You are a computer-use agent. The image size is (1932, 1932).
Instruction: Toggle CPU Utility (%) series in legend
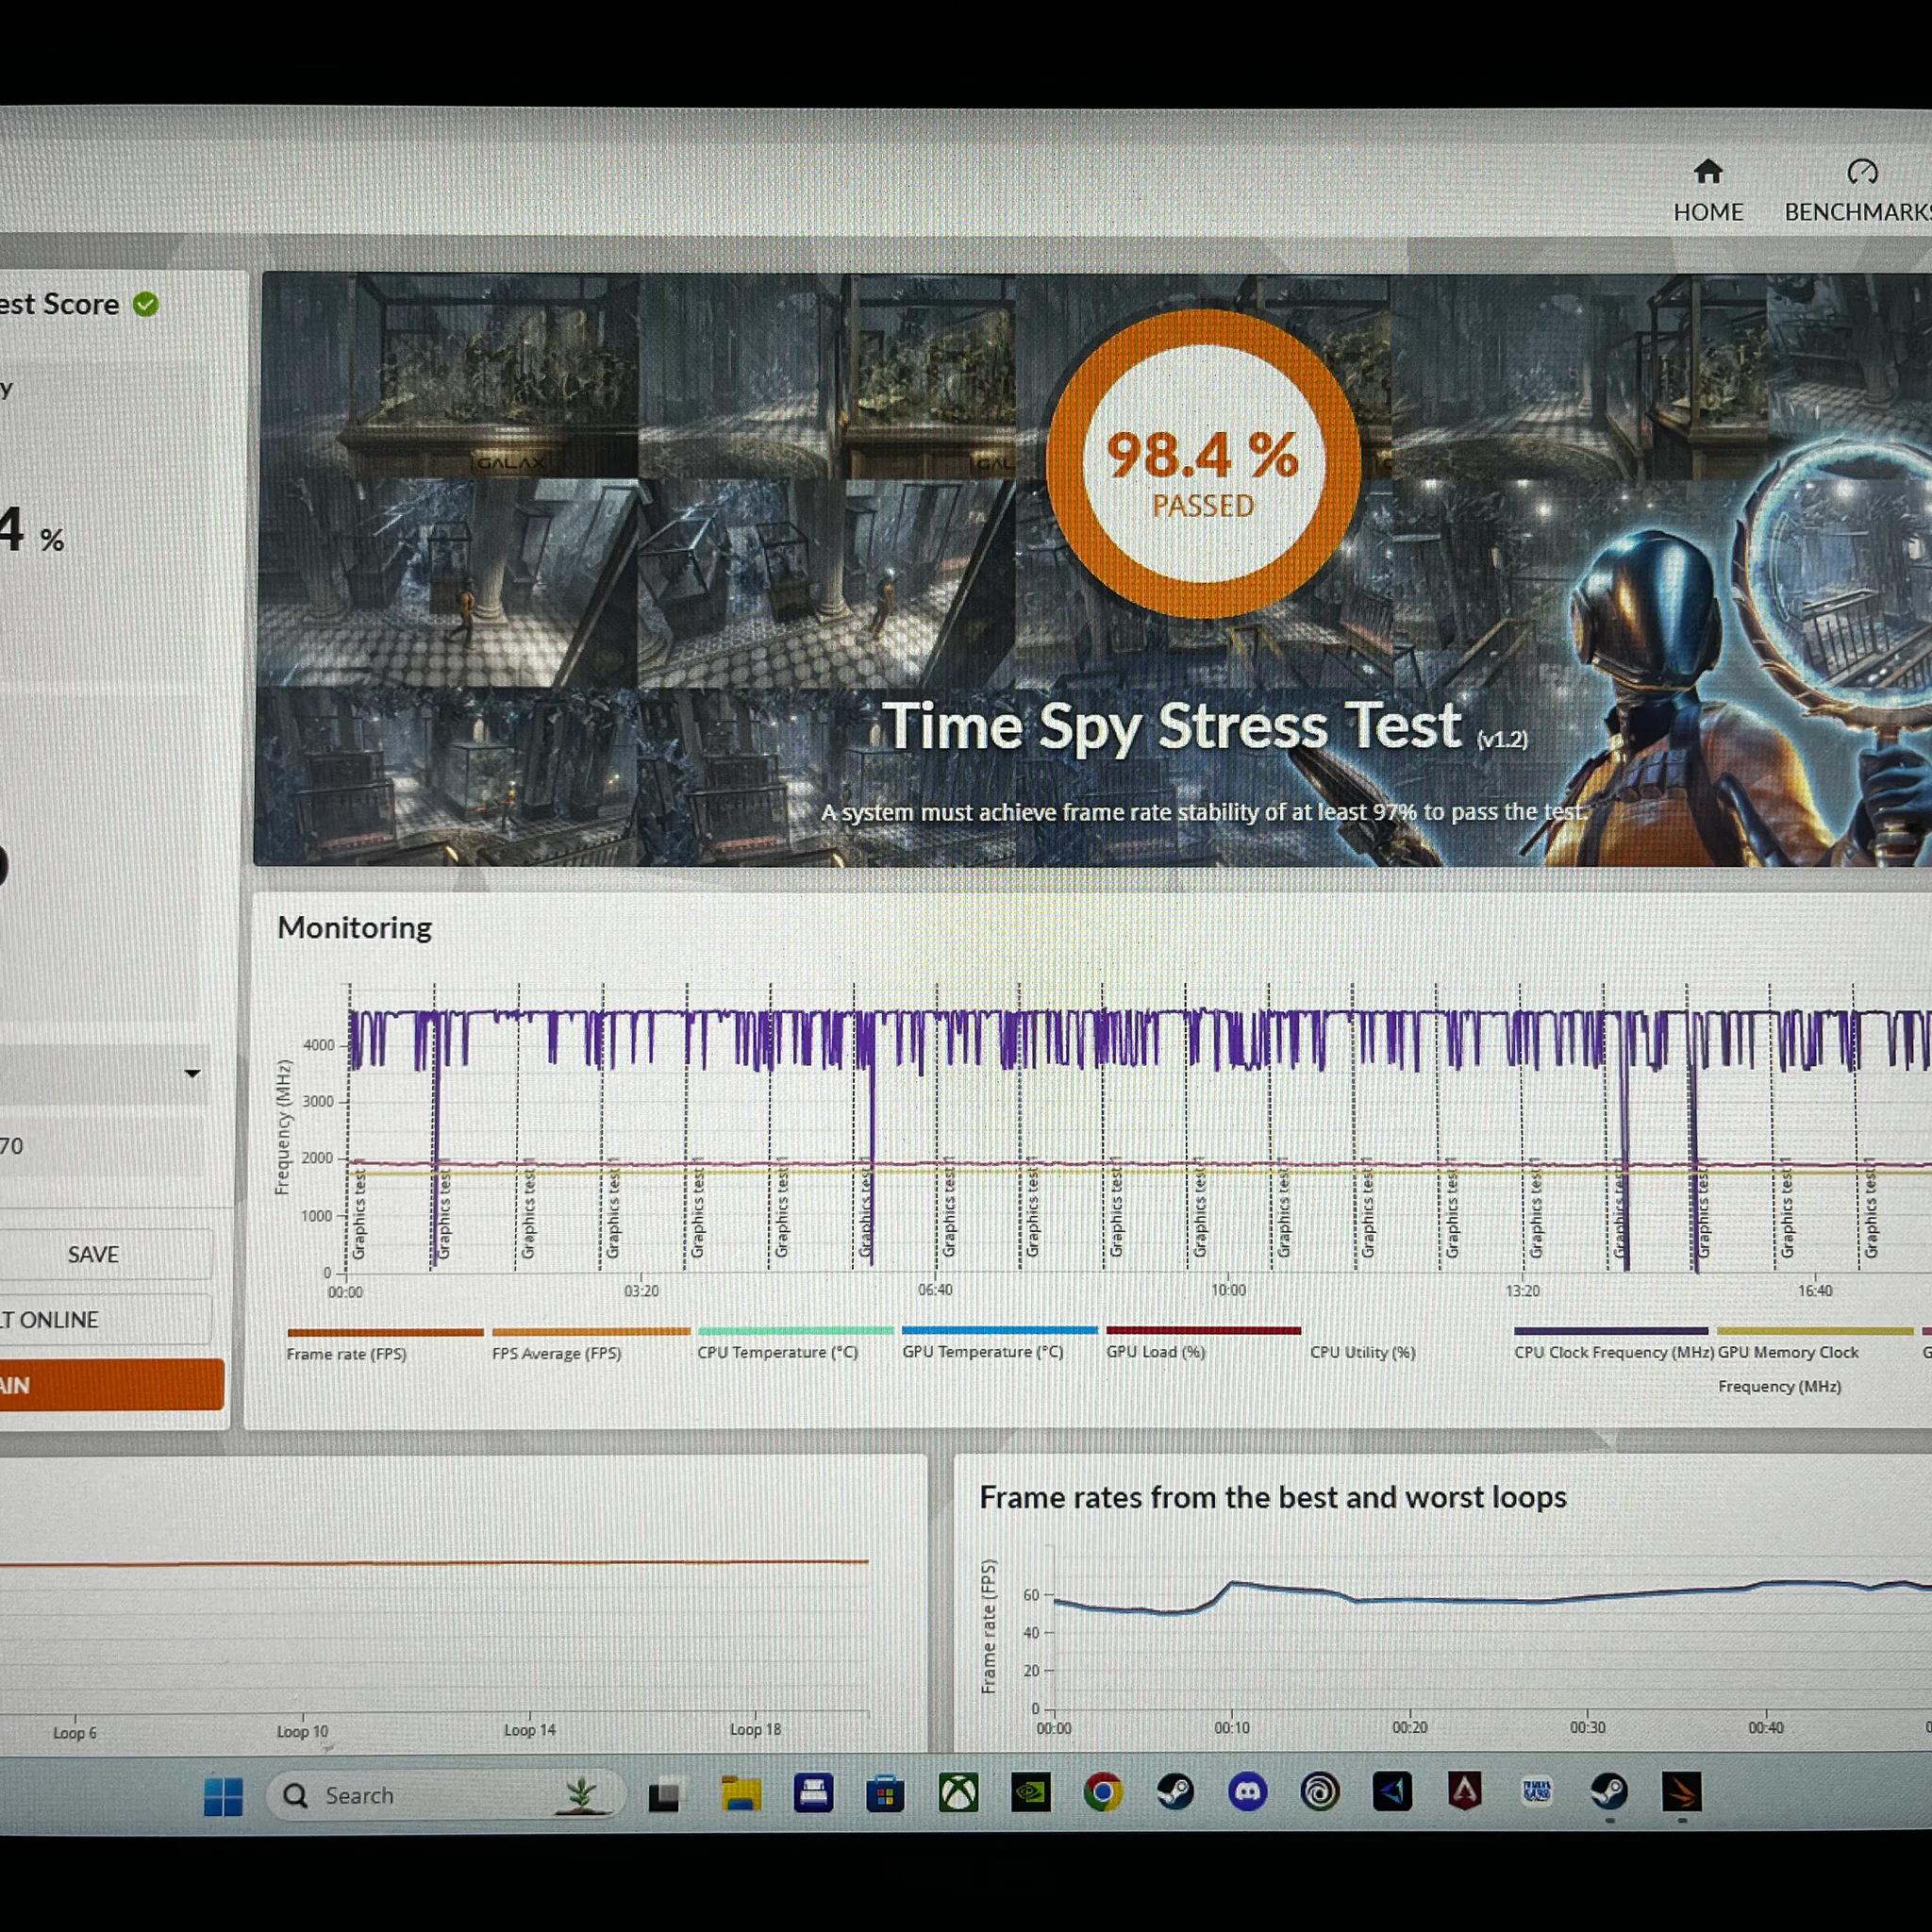[1363, 1352]
